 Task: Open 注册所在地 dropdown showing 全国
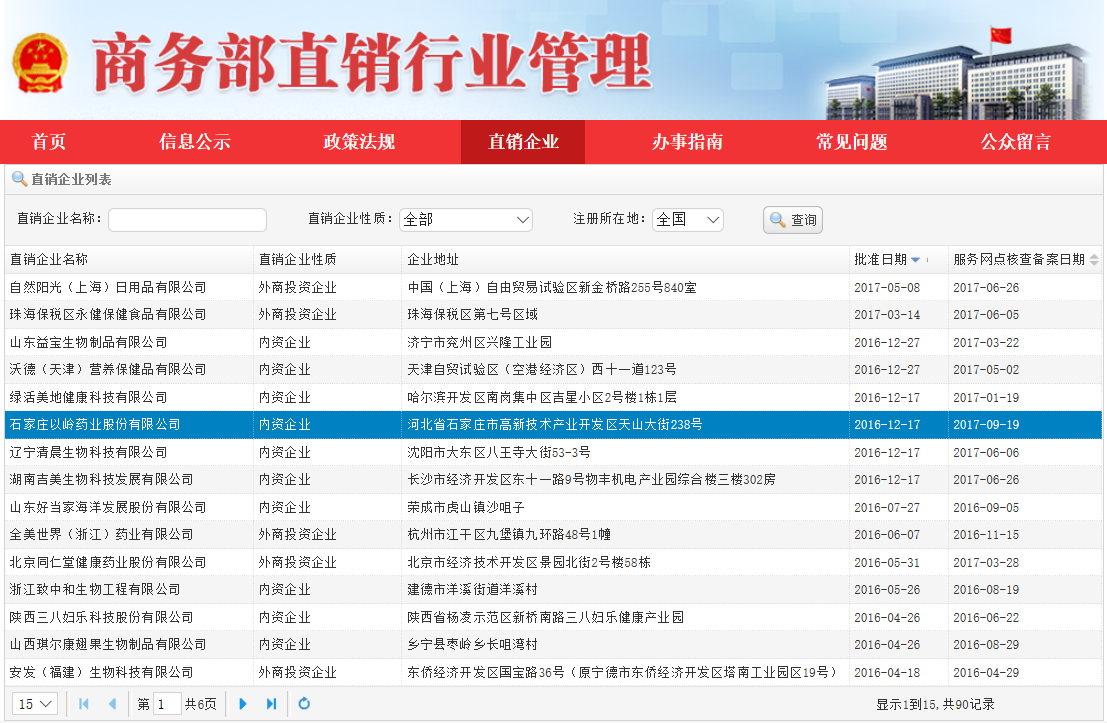[x=687, y=220]
